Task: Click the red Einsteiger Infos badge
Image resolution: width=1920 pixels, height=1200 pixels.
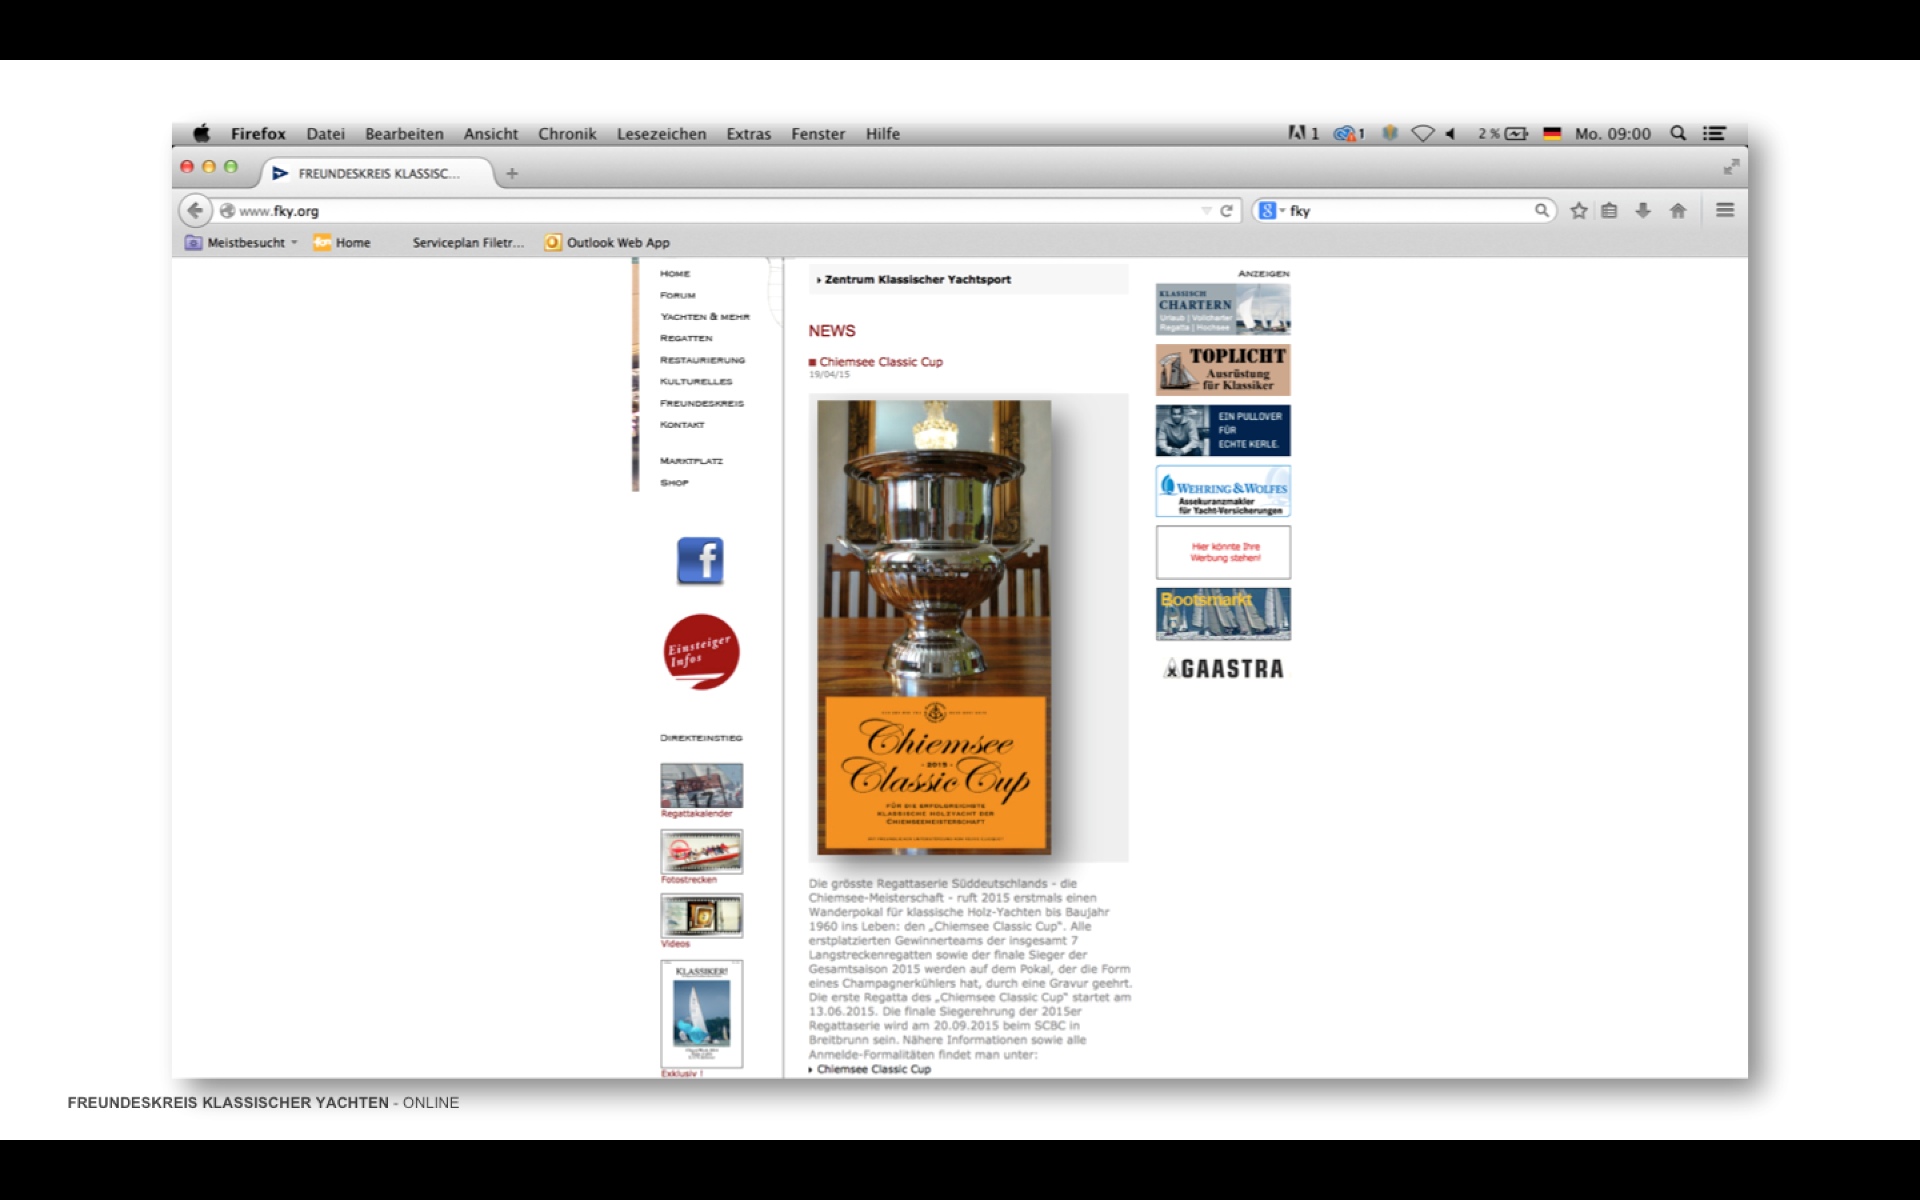Action: pyautogui.click(x=701, y=651)
